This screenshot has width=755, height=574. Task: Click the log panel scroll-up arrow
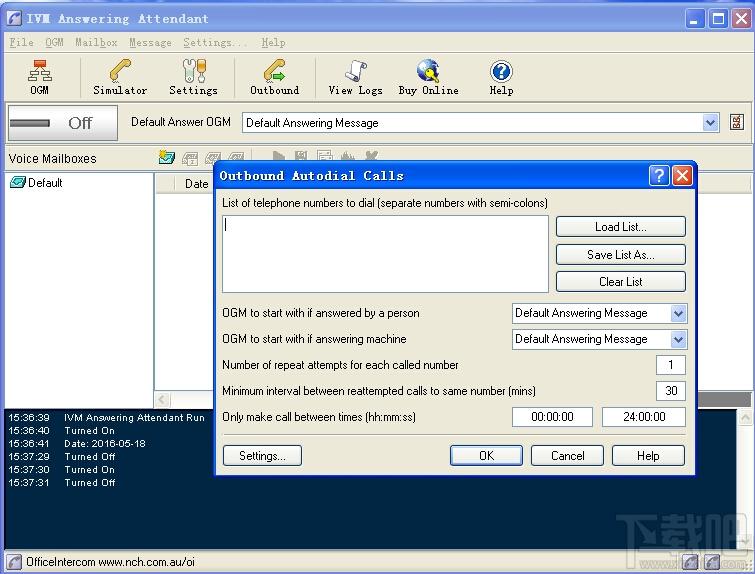tap(745, 417)
